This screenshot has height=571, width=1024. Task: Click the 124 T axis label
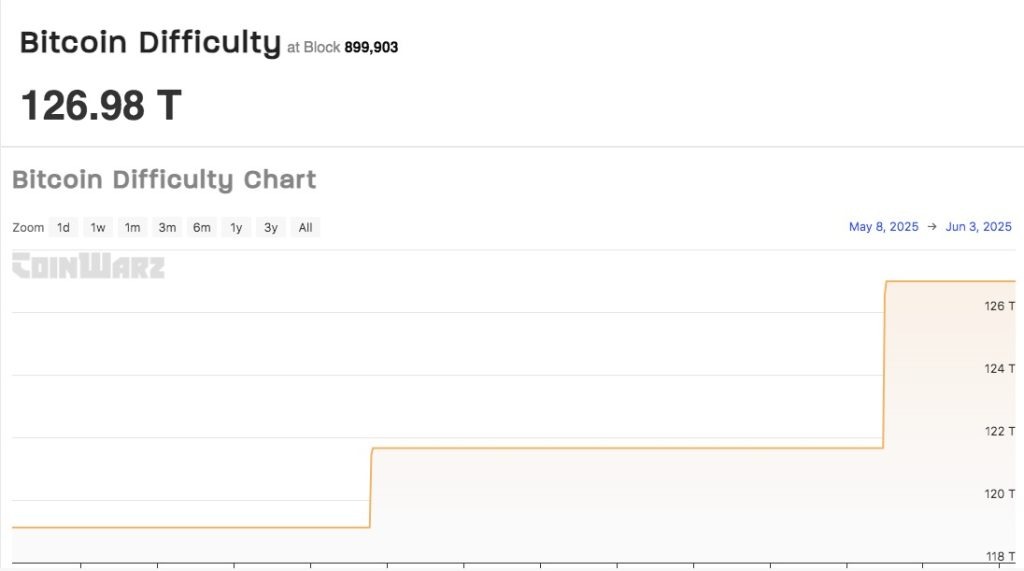(999, 368)
